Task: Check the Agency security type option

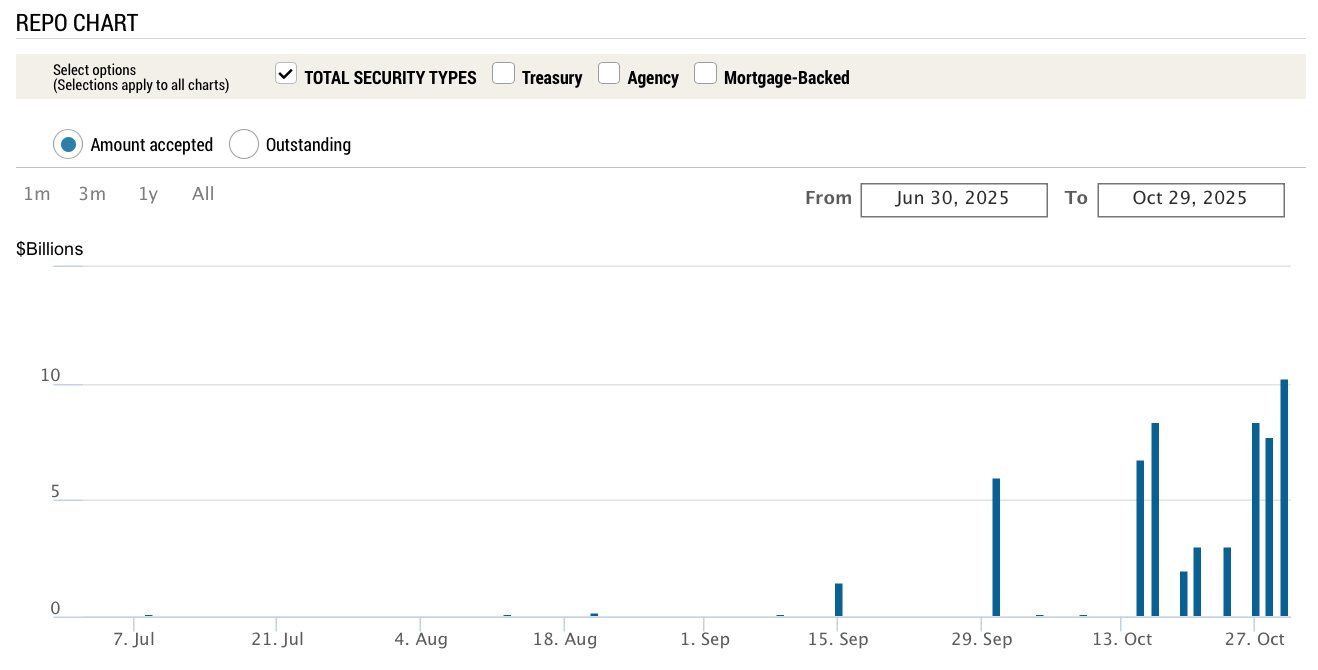Action: point(609,72)
